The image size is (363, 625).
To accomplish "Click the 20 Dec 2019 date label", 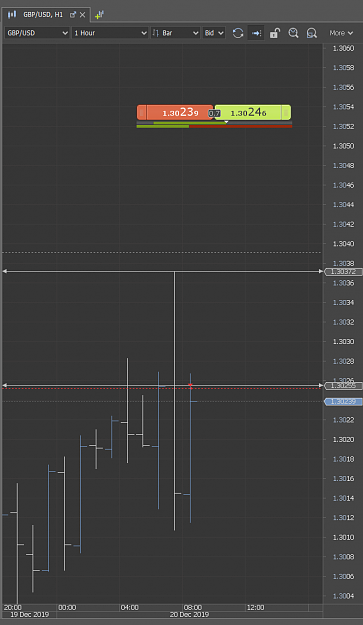I will (189, 615).
